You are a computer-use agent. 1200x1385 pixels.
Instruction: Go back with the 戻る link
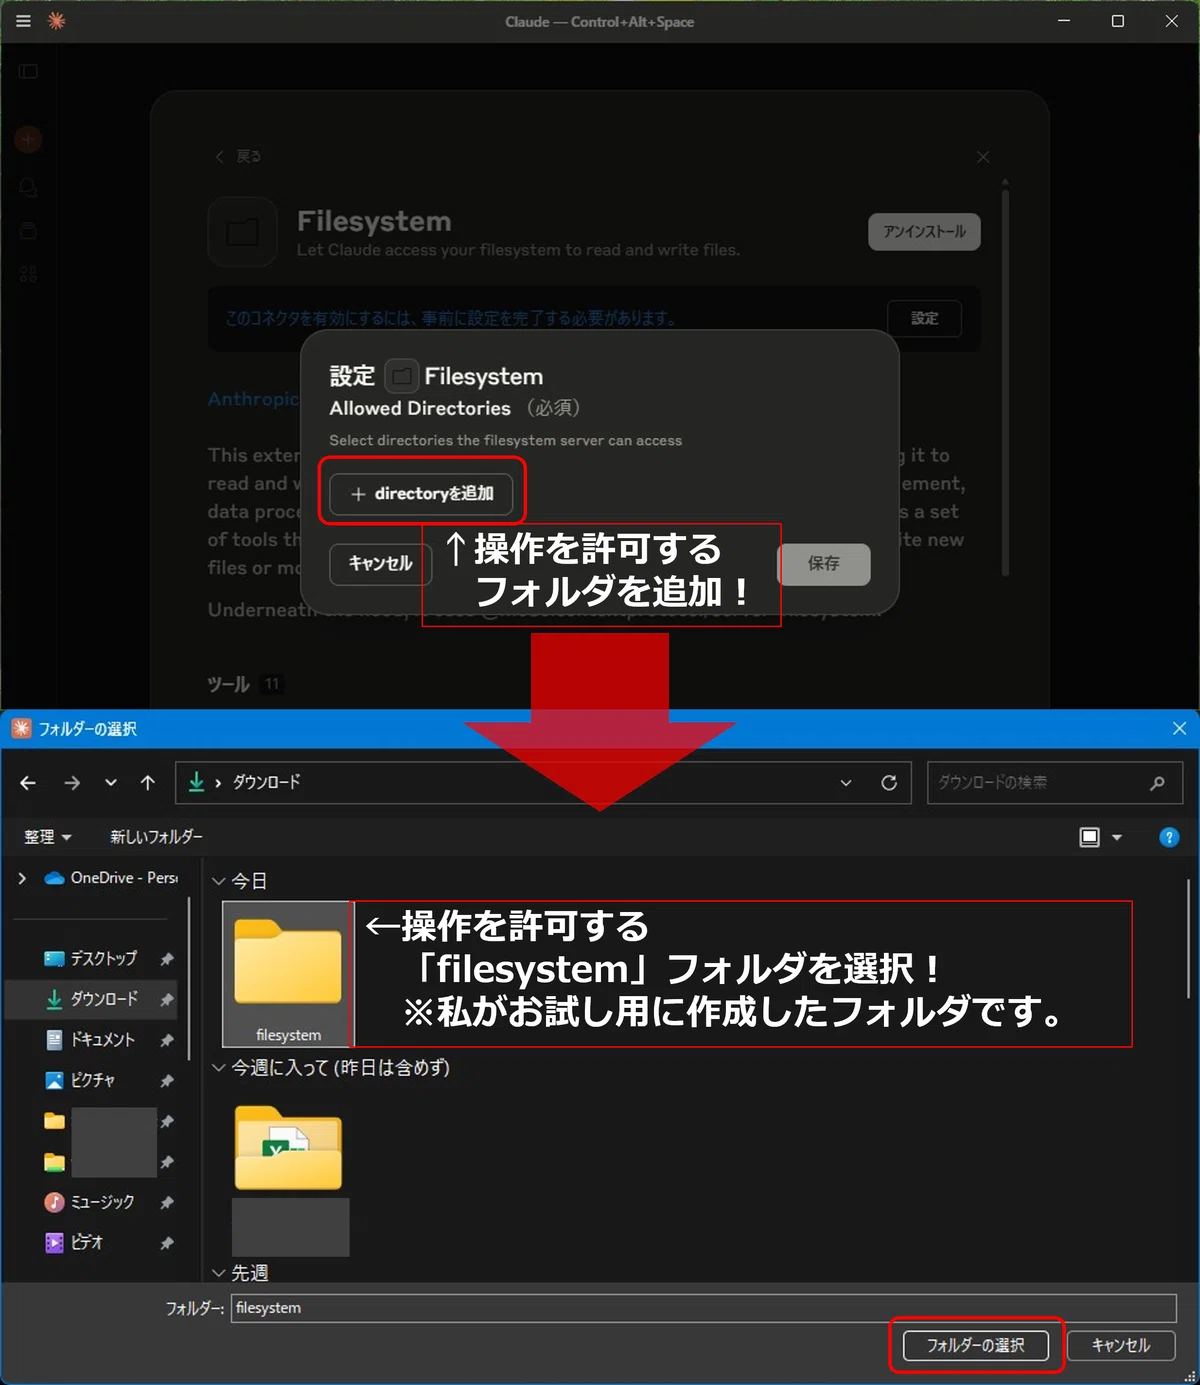(238, 156)
